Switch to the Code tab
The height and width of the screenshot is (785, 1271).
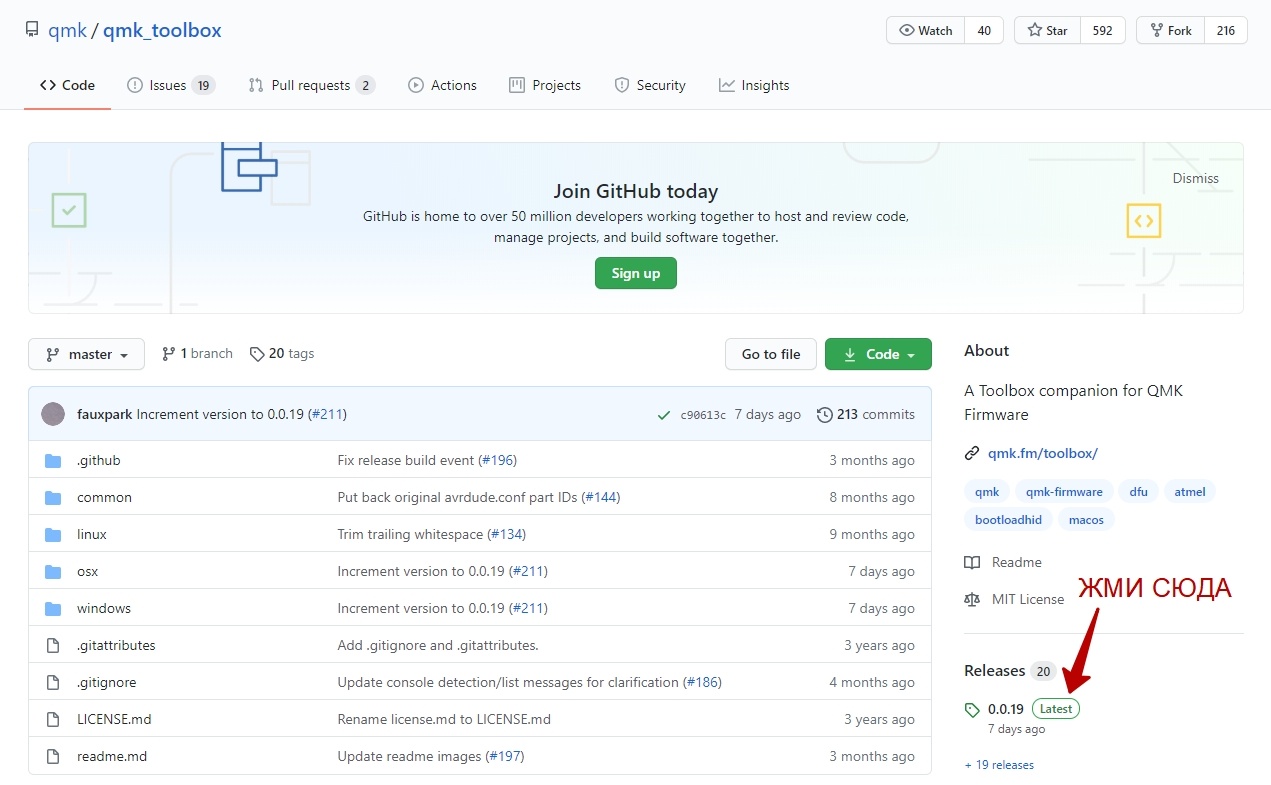(67, 85)
